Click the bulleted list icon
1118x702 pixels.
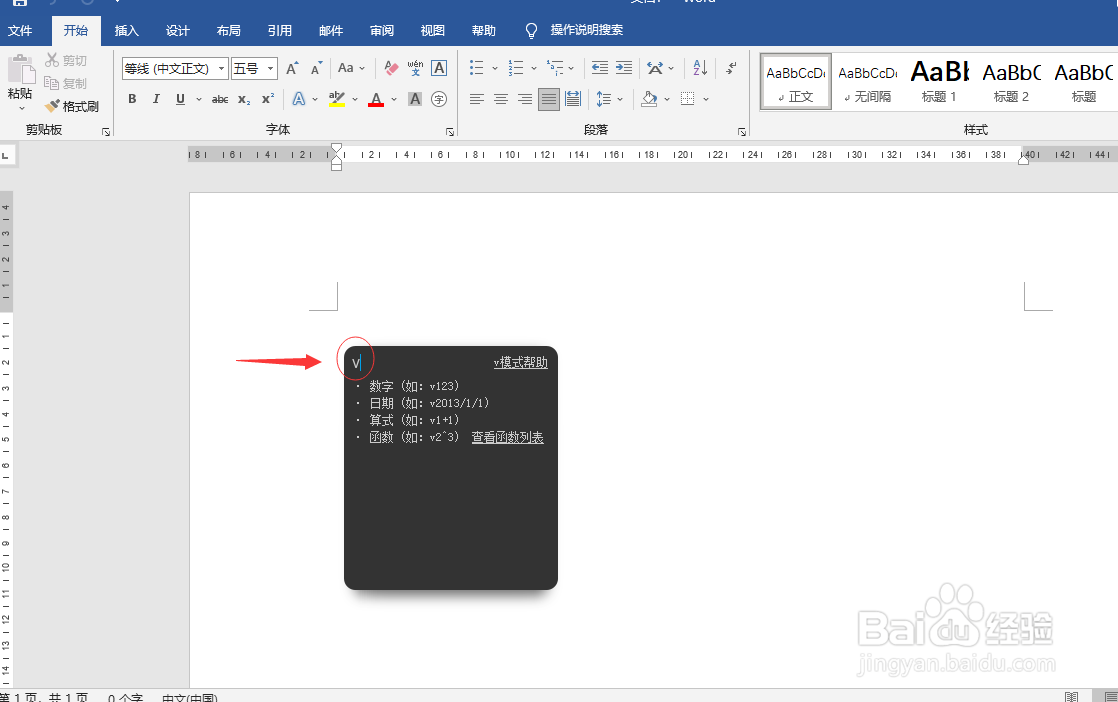pos(476,68)
